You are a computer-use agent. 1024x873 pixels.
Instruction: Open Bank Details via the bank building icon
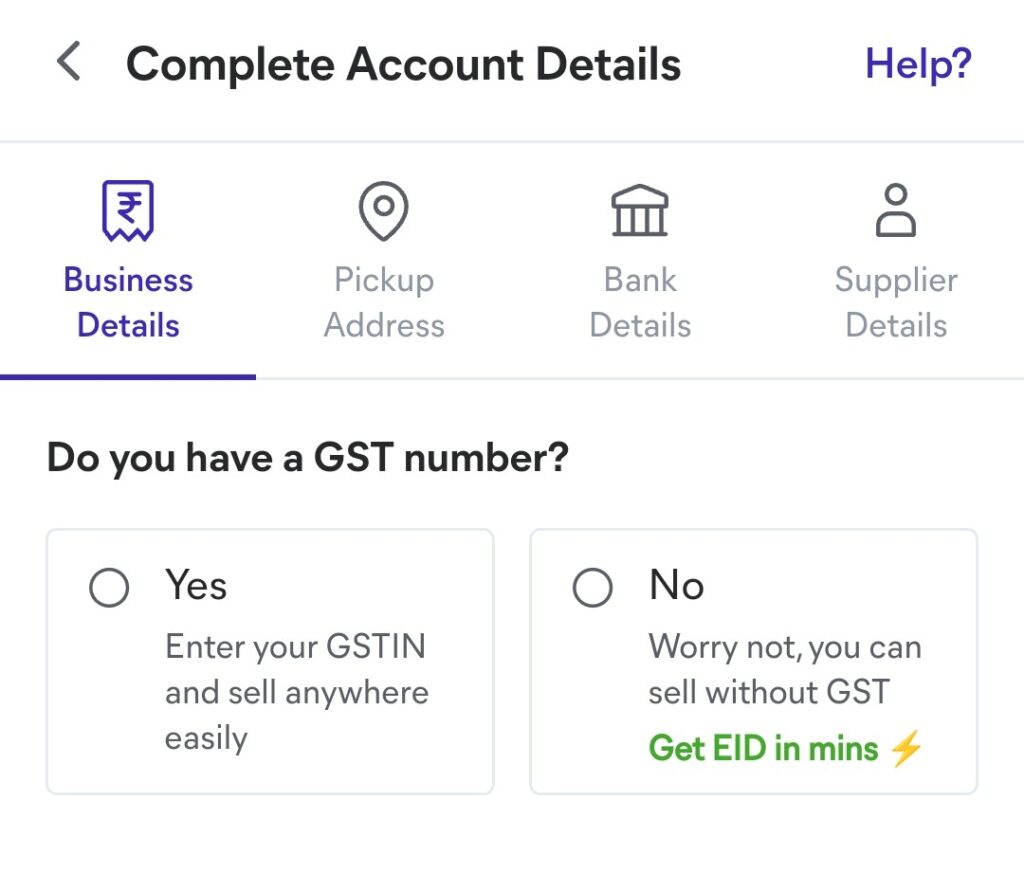click(640, 209)
